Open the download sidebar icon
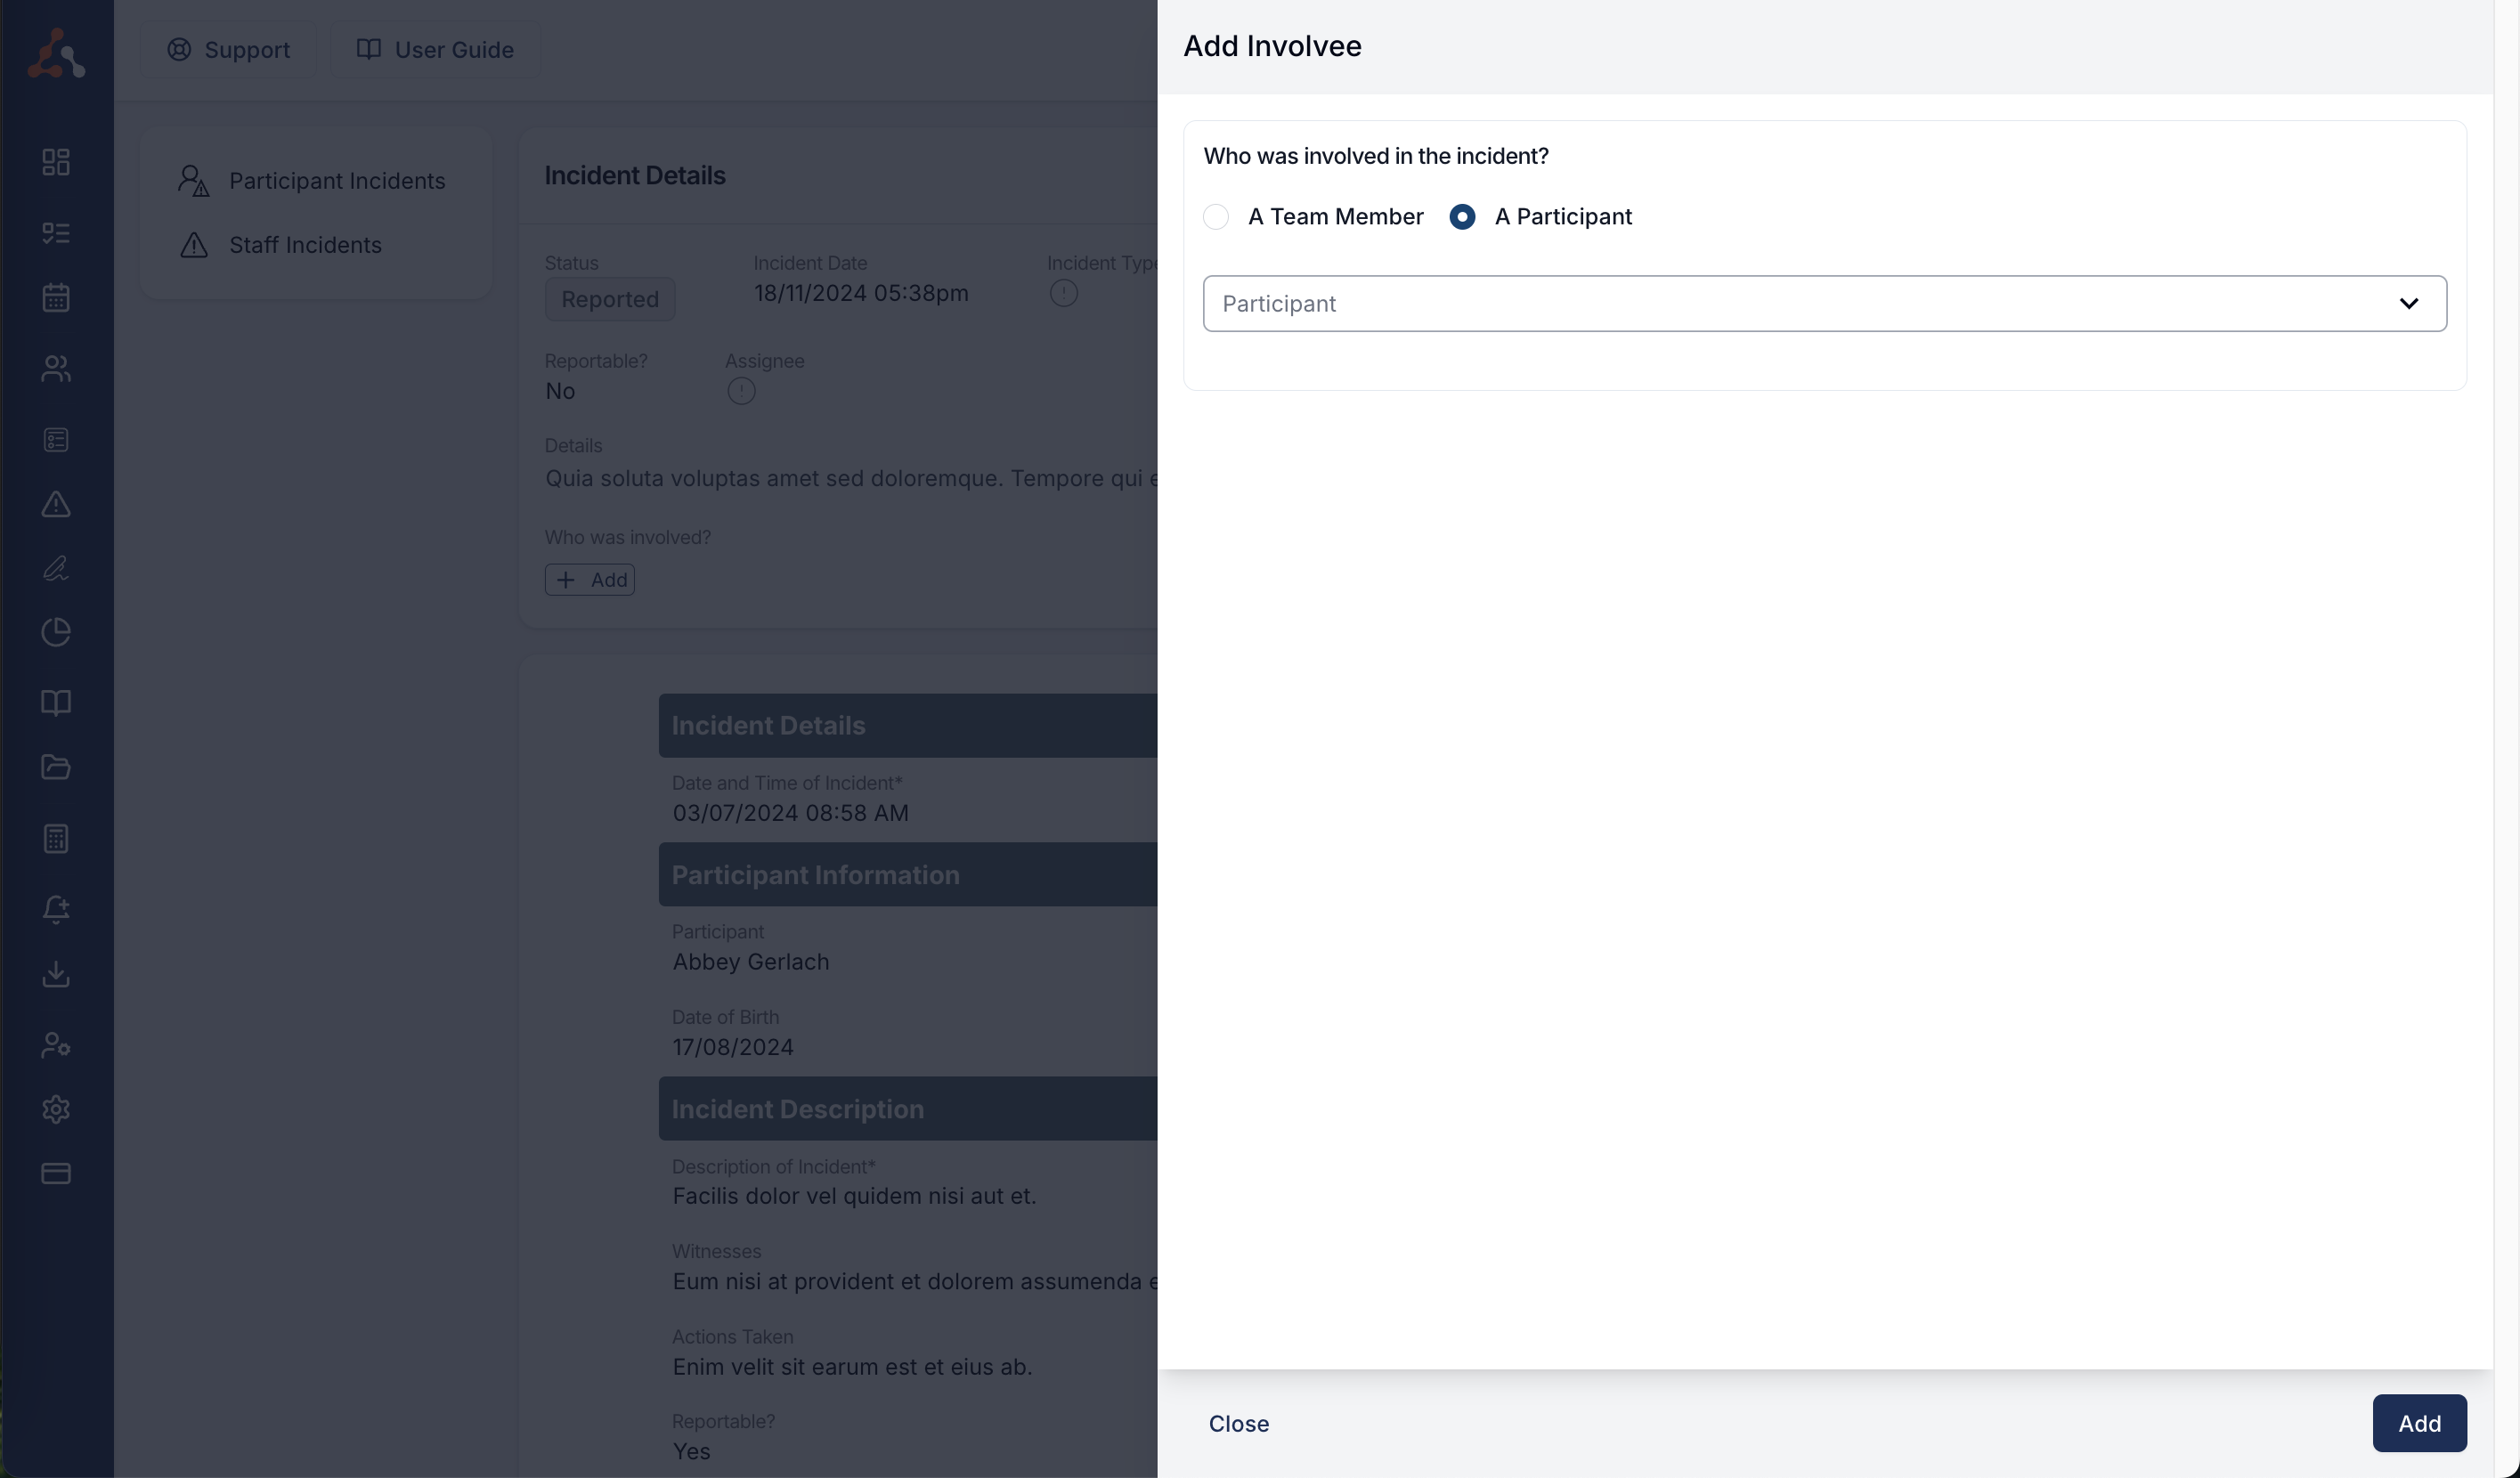The image size is (2520, 1478). pyautogui.click(x=56, y=974)
